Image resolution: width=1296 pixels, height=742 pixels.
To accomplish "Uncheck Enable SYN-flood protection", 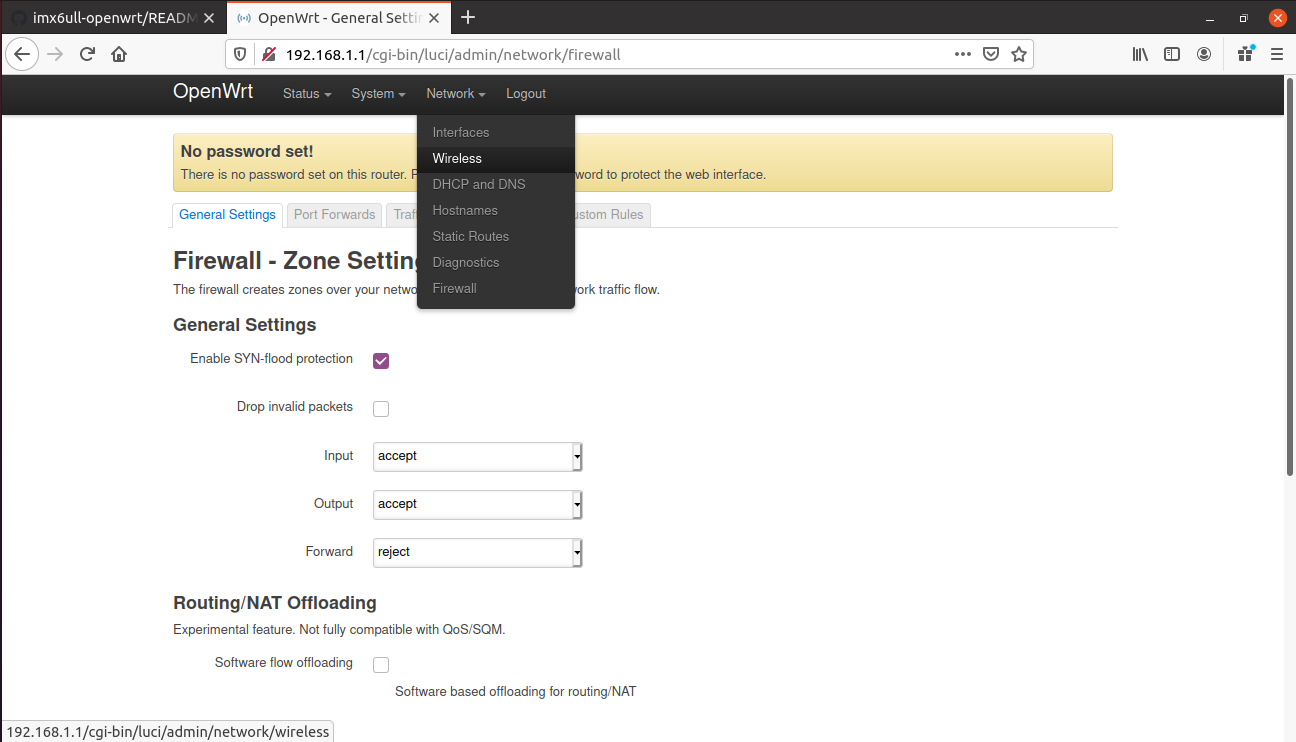I will click(x=381, y=361).
